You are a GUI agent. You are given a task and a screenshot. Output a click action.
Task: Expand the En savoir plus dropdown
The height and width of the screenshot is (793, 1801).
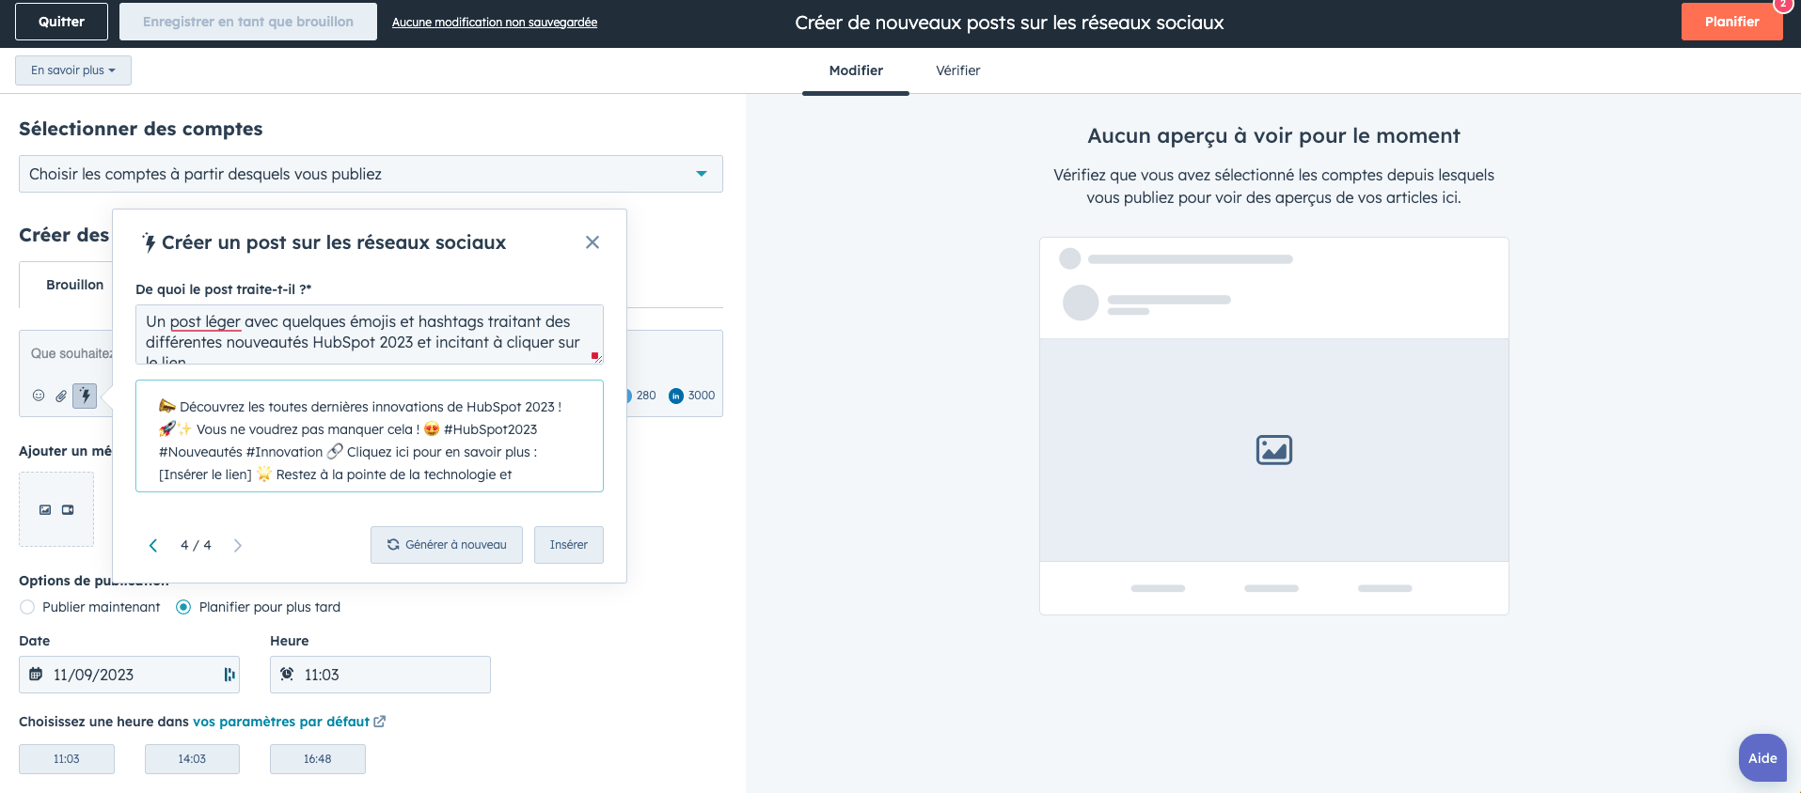click(73, 70)
